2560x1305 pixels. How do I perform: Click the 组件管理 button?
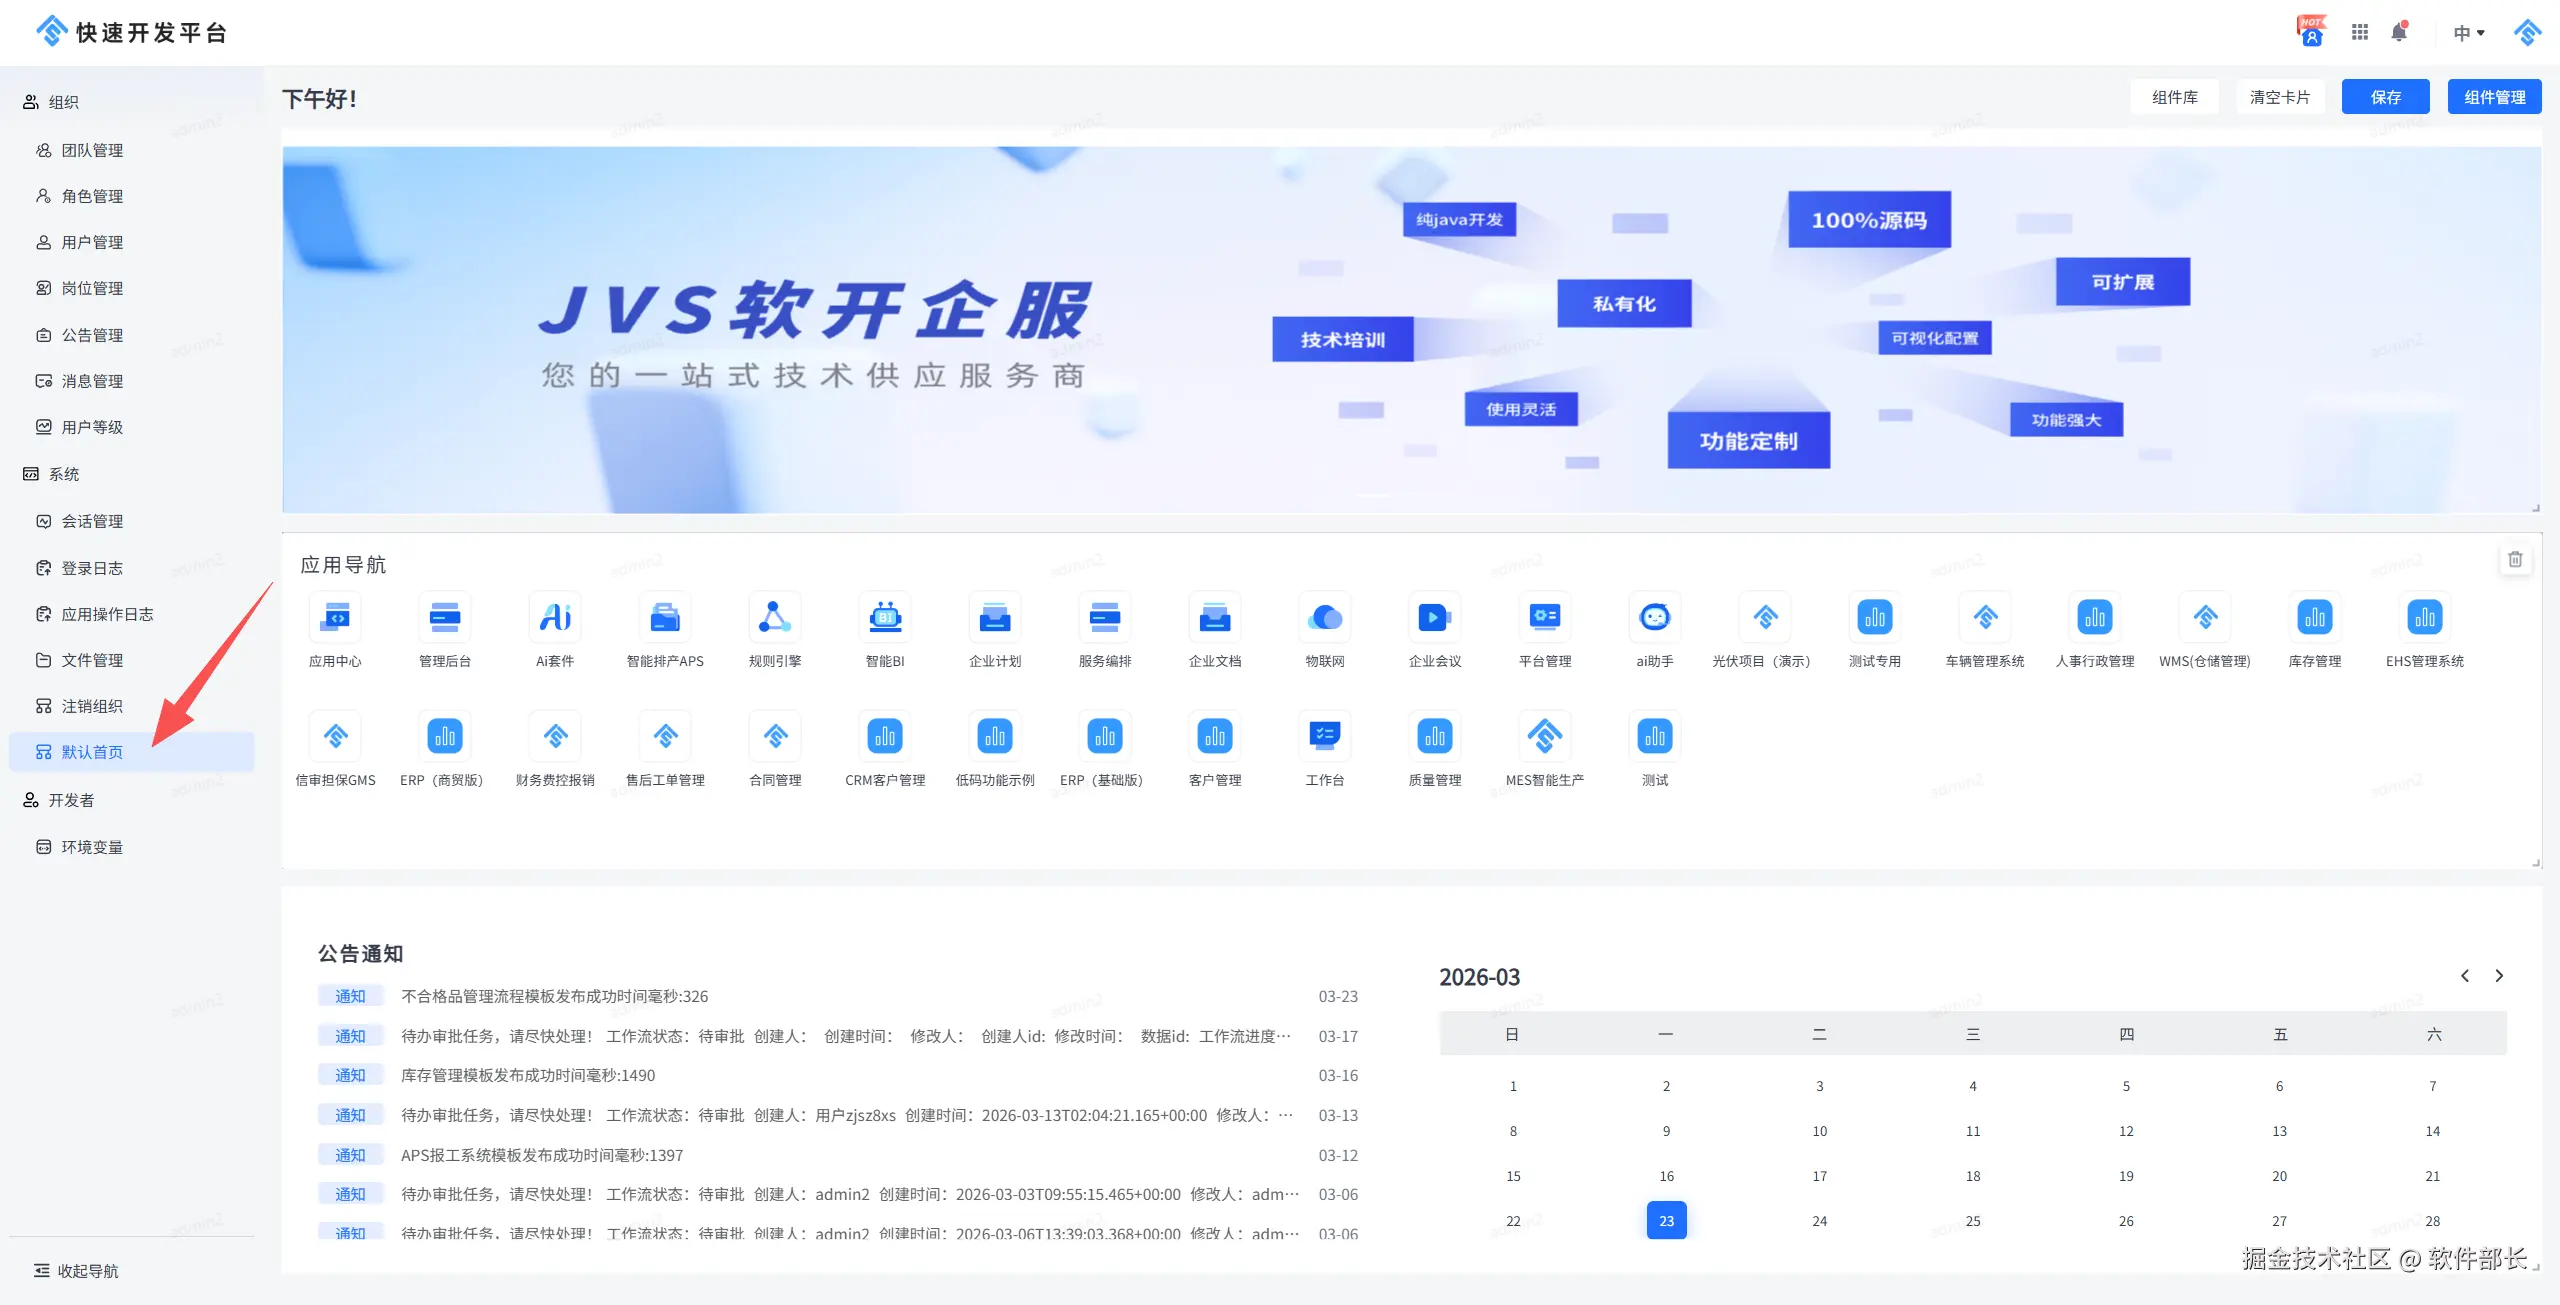2494,97
